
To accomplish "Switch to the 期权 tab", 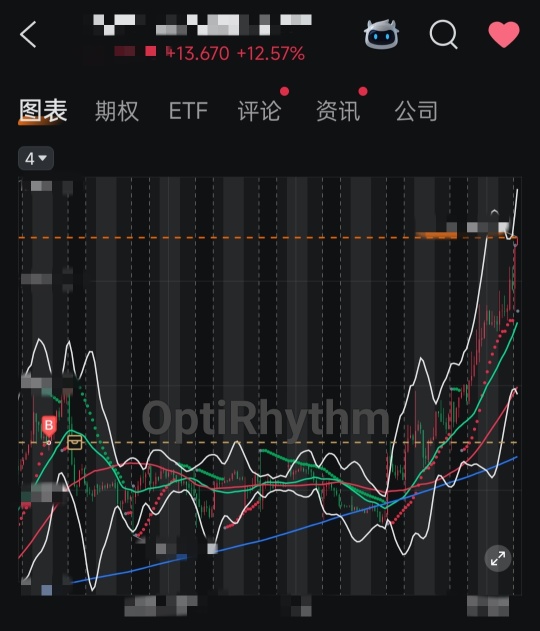I will [117, 111].
